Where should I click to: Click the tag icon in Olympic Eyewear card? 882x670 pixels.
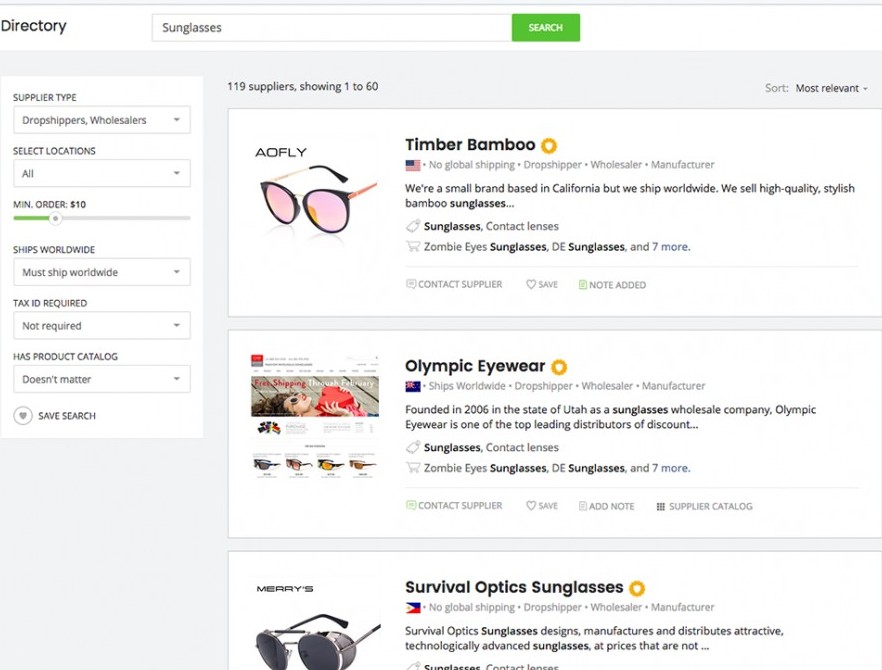[413, 447]
